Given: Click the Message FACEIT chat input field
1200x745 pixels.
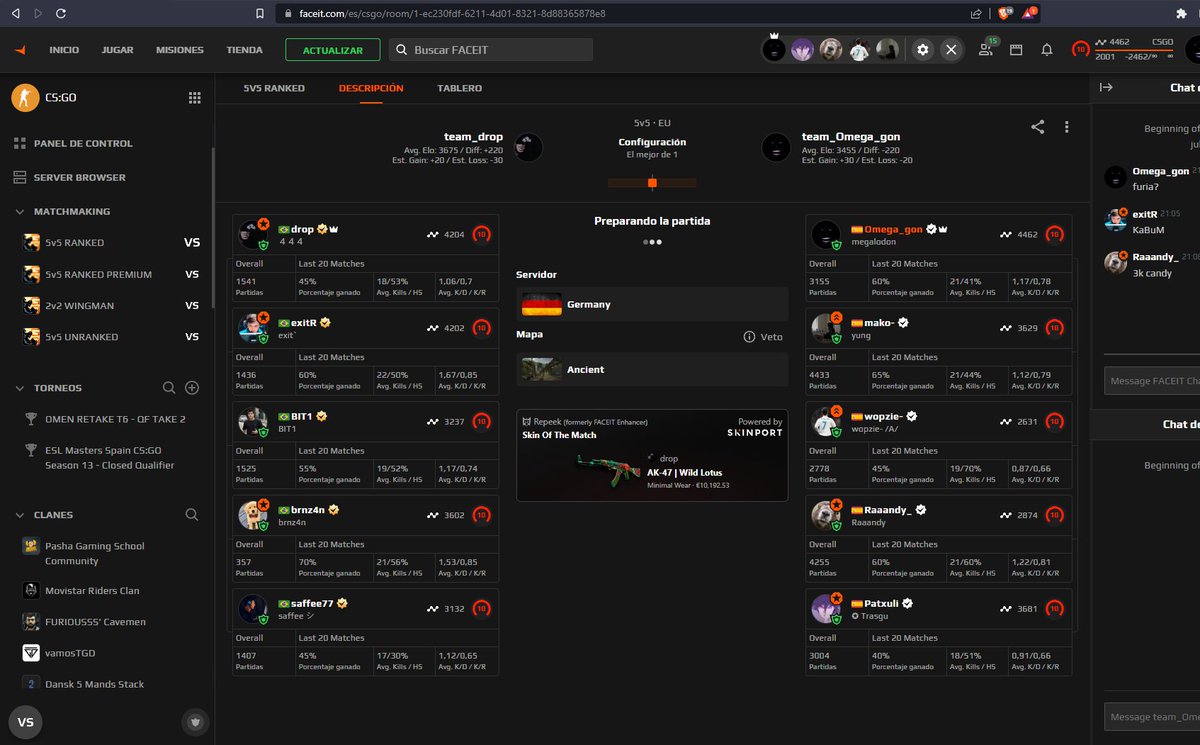Looking at the screenshot, I should 1152,380.
